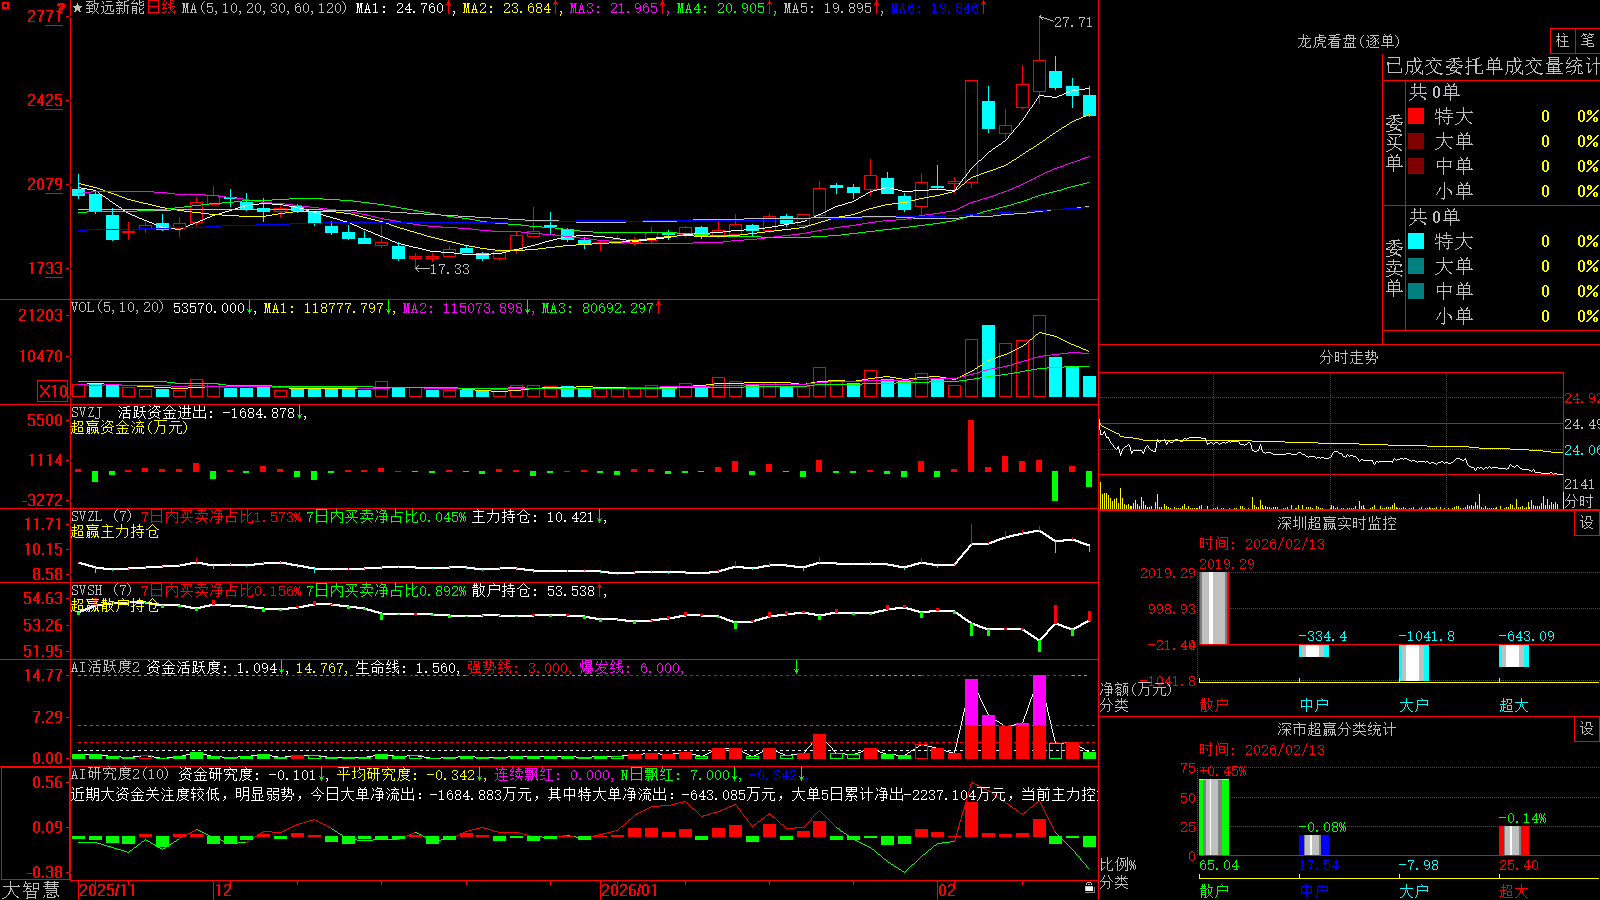Click the 超赢资金流(万元) label

click(x=129, y=427)
